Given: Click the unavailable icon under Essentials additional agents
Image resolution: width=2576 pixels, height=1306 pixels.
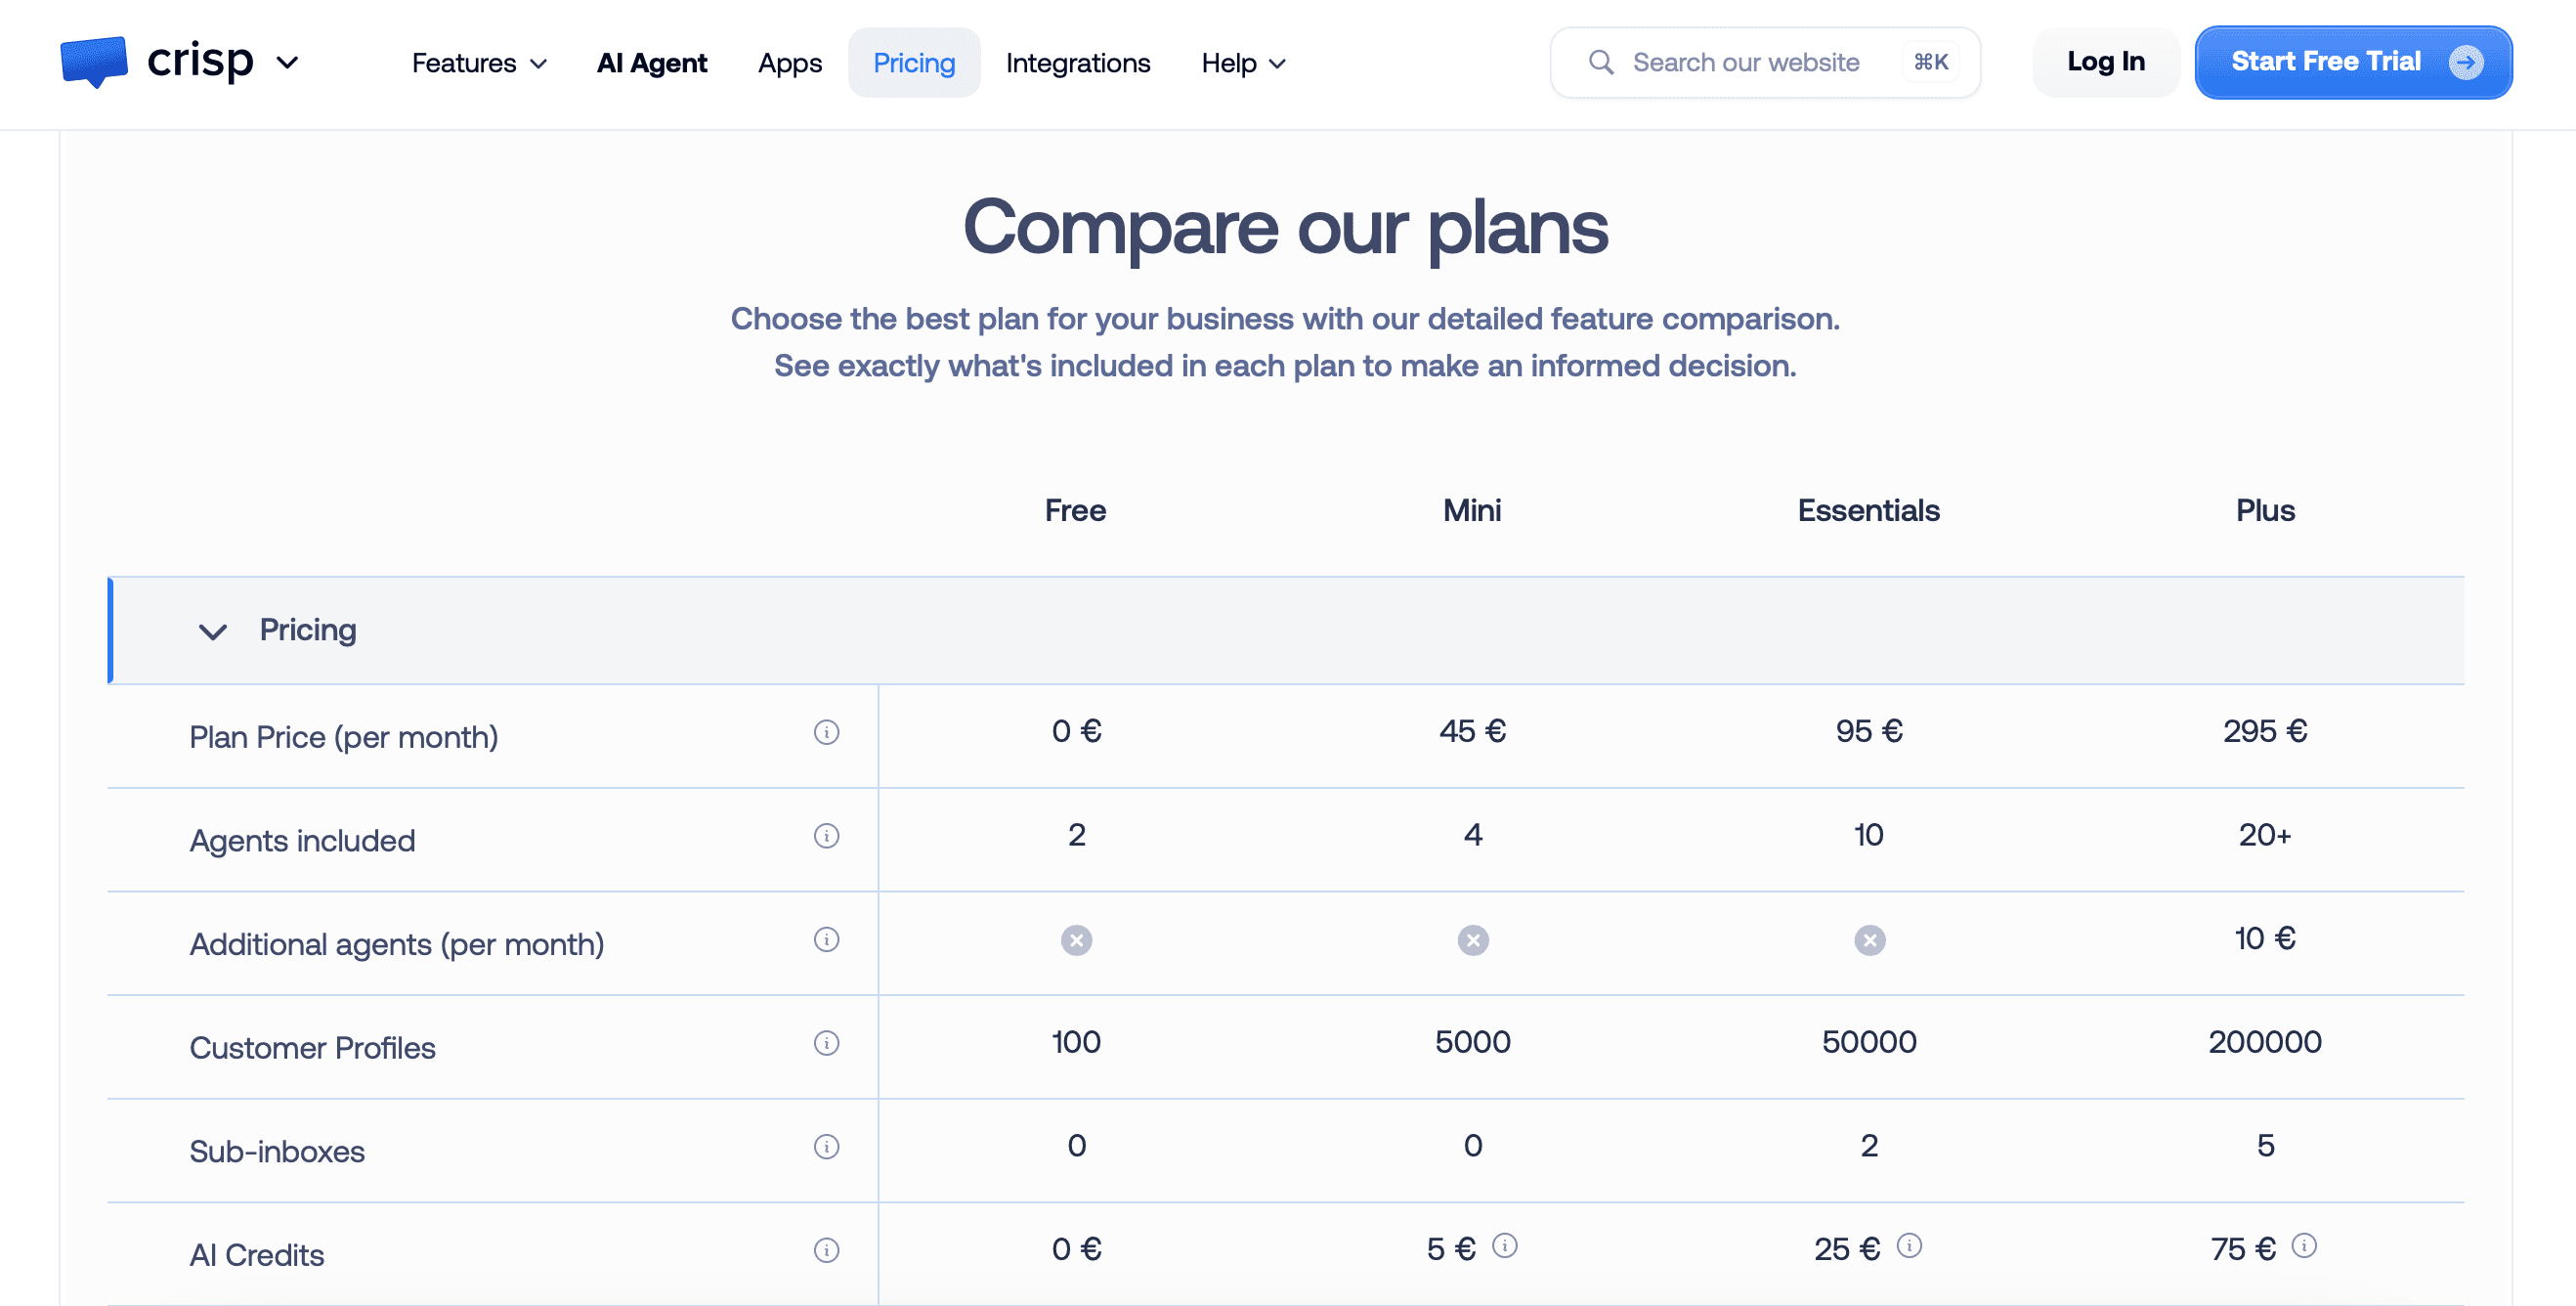Looking at the screenshot, I should [1869, 940].
